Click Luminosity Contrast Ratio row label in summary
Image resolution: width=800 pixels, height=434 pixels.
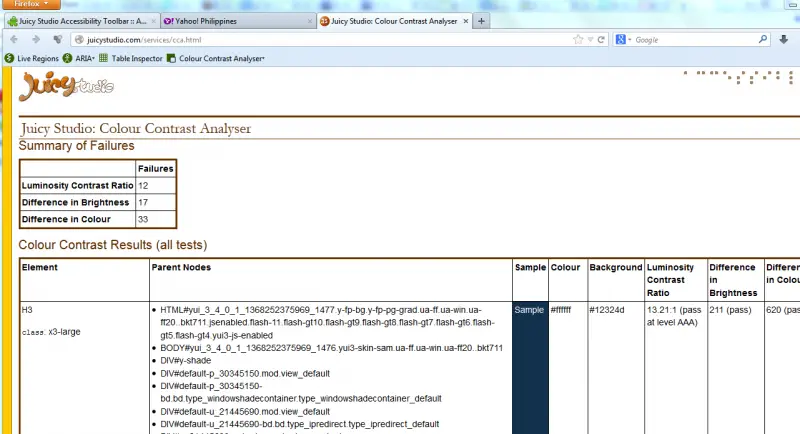point(78,186)
